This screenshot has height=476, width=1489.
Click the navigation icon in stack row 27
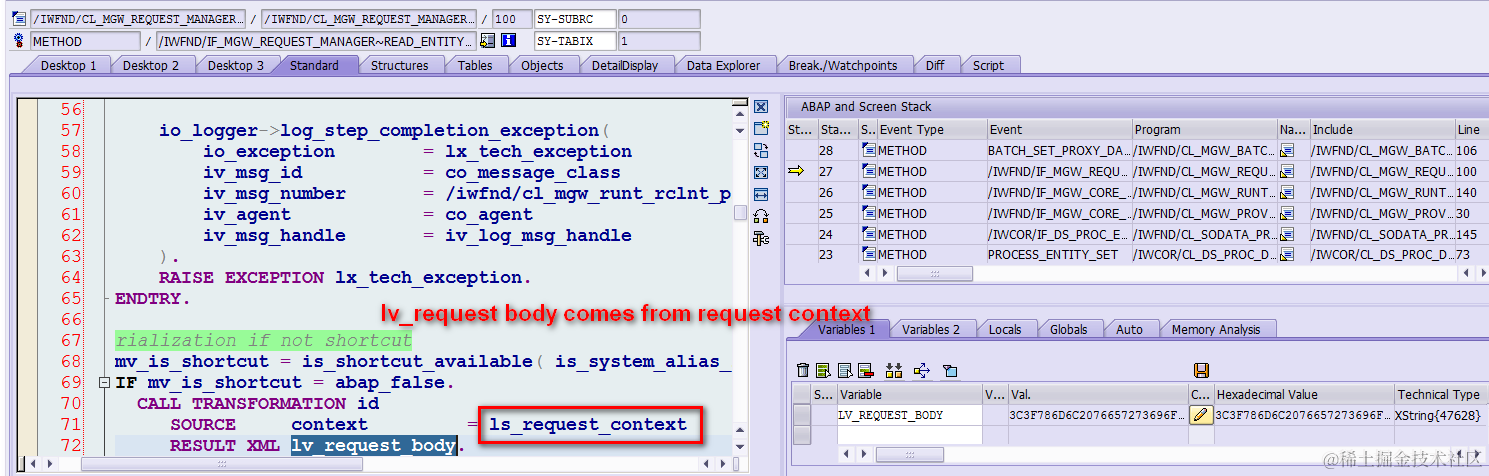coord(1287,171)
